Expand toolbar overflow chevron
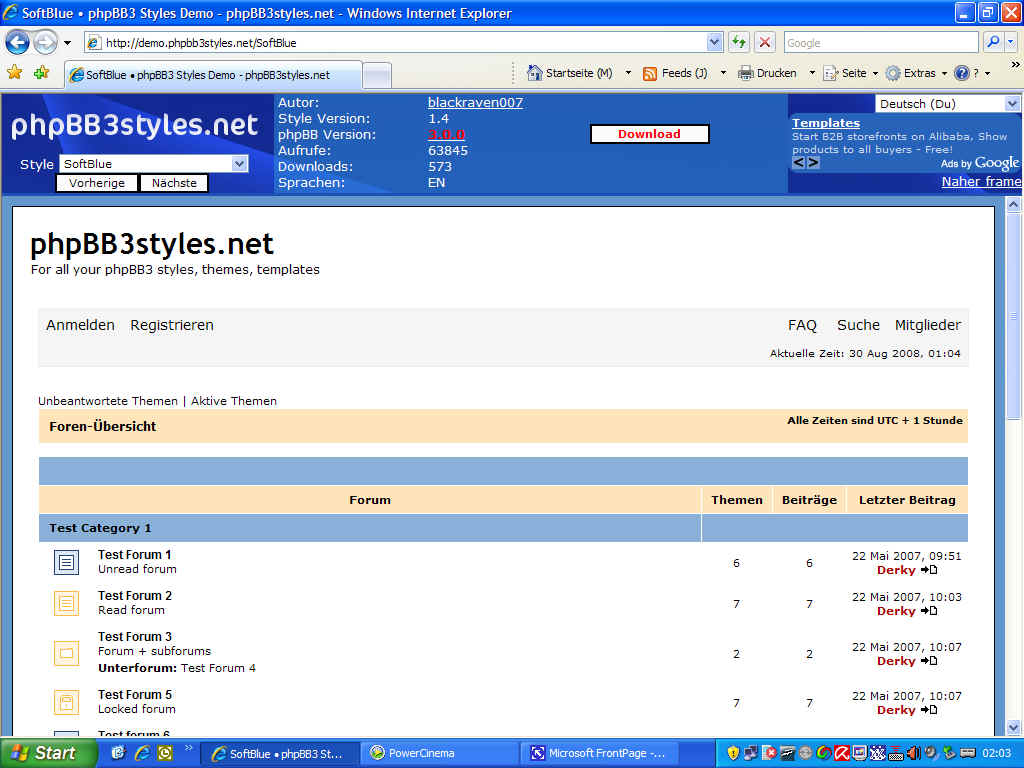Viewport: 1024px width, 768px height. click(x=1016, y=65)
